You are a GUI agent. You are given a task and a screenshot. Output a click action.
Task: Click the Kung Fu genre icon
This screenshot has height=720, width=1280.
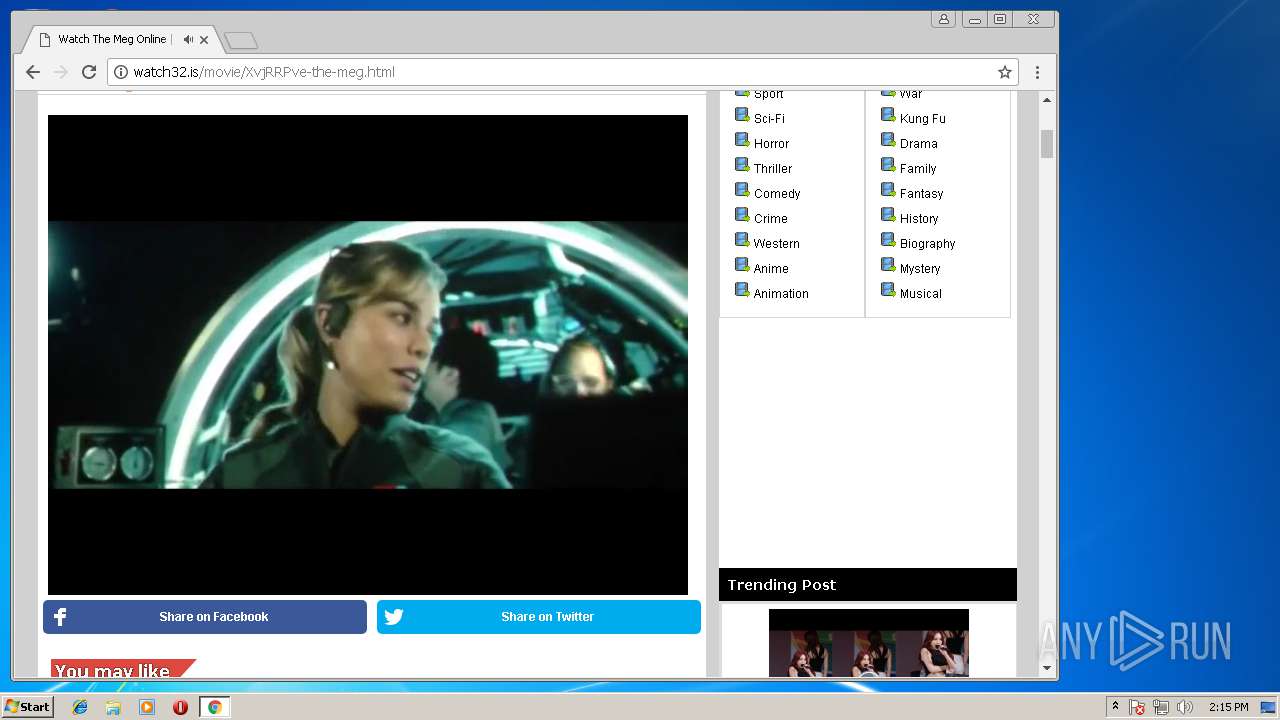tap(888, 115)
